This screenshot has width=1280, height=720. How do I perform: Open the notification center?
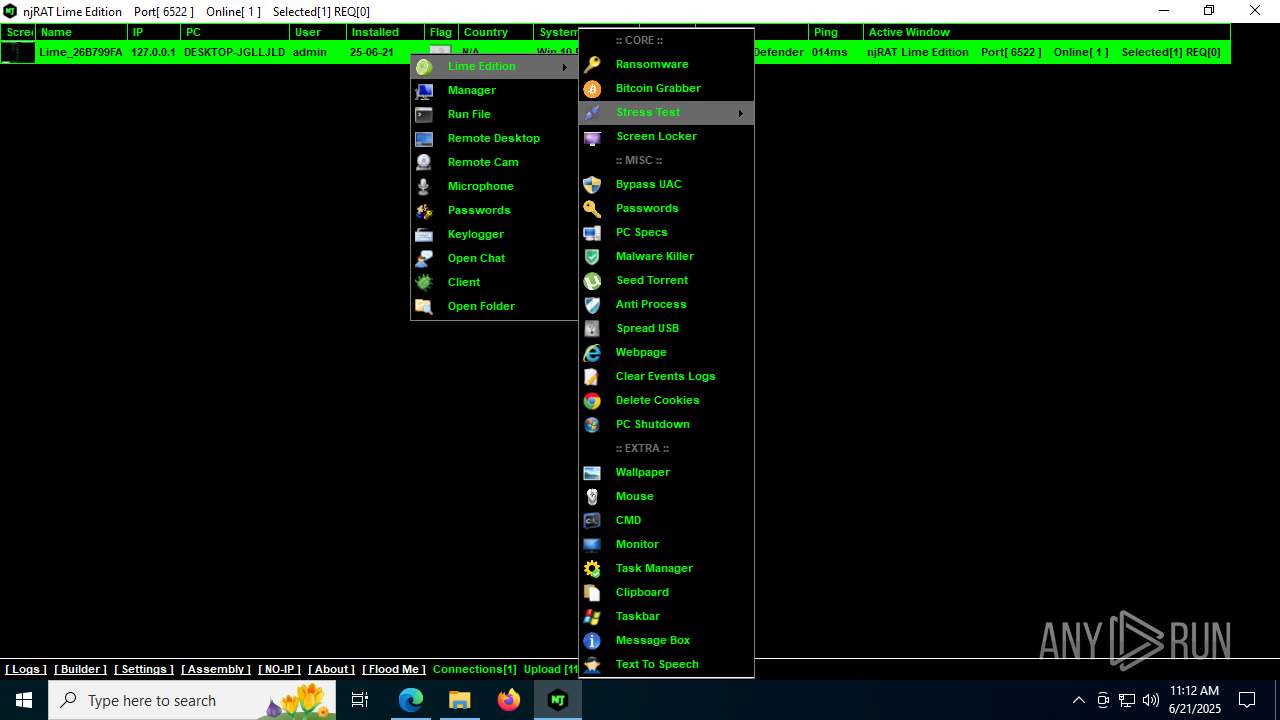pyautogui.click(x=1247, y=700)
